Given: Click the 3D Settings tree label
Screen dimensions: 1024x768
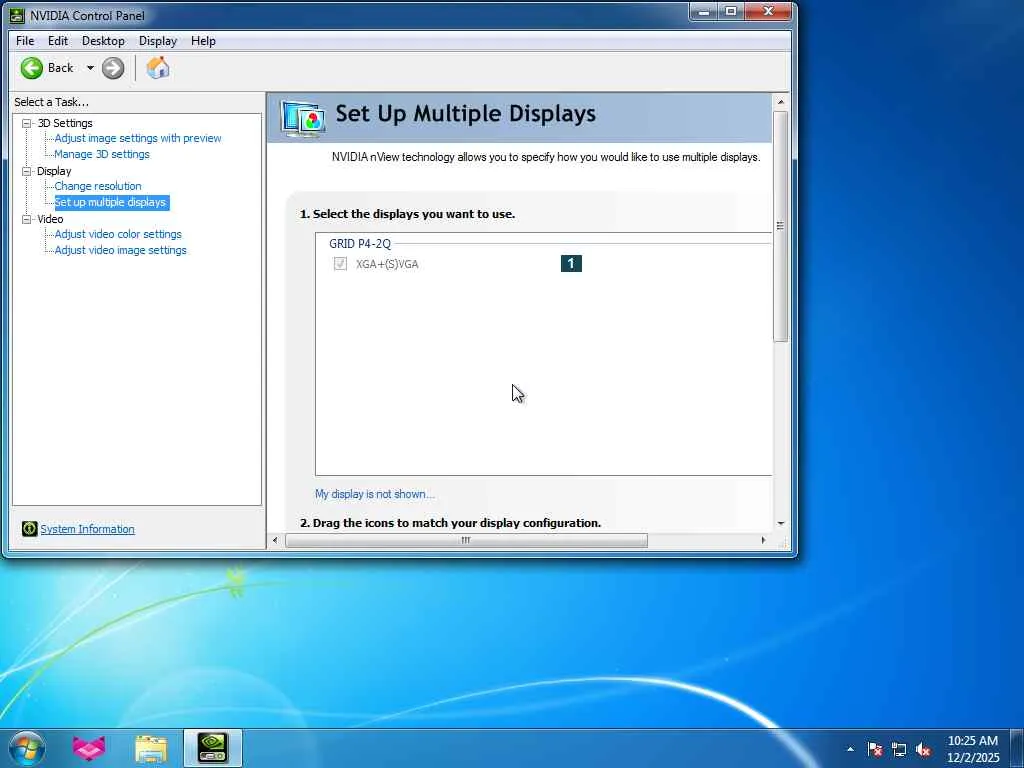Looking at the screenshot, I should (x=65, y=123).
